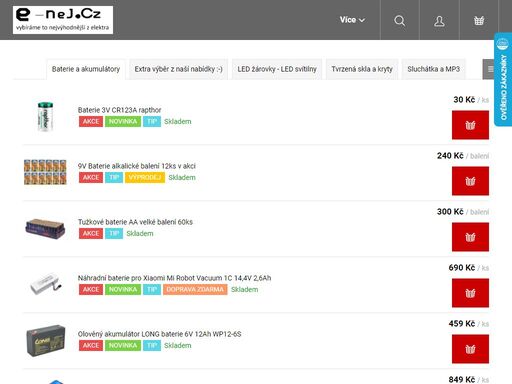512x384 pixels.
Task: Open Náhradní baterie pro Xiaomi Mi Robot link
Action: coord(174,278)
